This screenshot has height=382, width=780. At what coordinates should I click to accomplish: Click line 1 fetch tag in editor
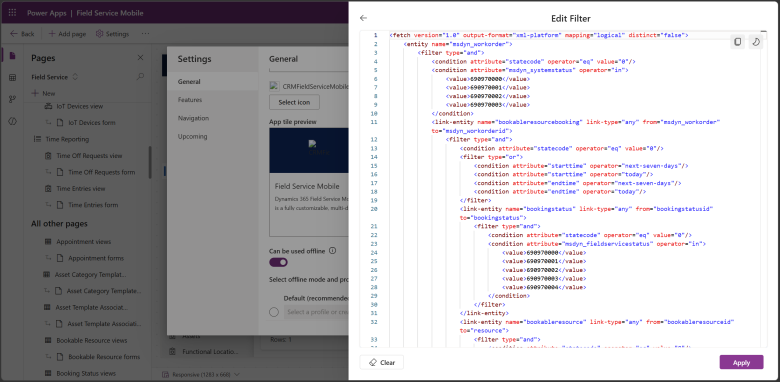(538, 35)
